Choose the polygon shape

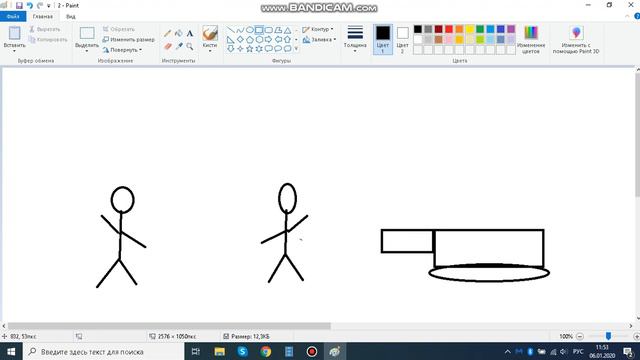[278, 30]
